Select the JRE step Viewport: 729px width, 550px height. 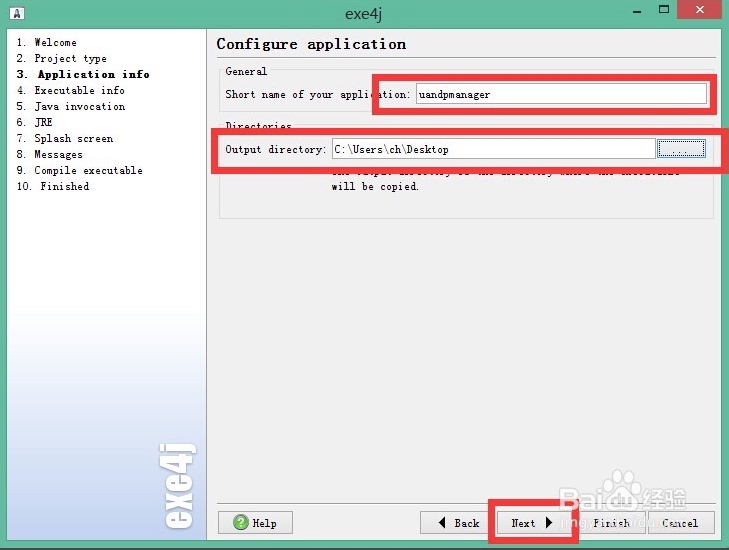coord(34,122)
